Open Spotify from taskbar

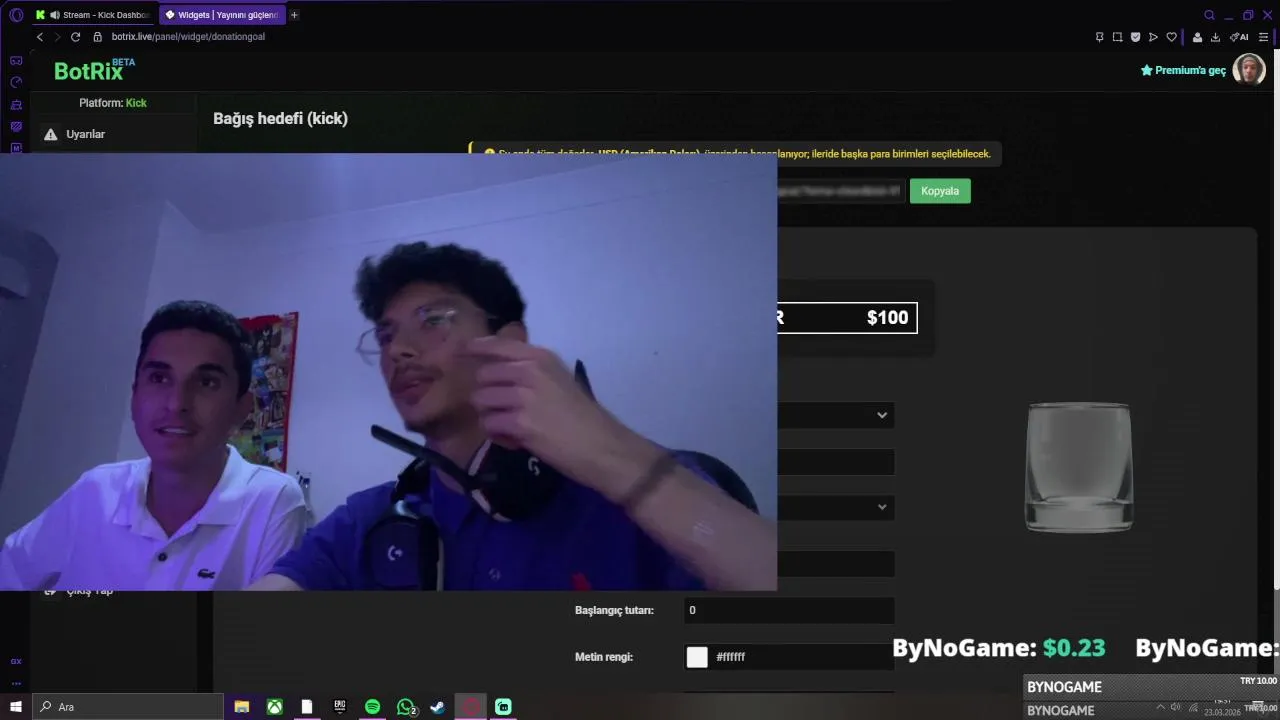click(372, 707)
